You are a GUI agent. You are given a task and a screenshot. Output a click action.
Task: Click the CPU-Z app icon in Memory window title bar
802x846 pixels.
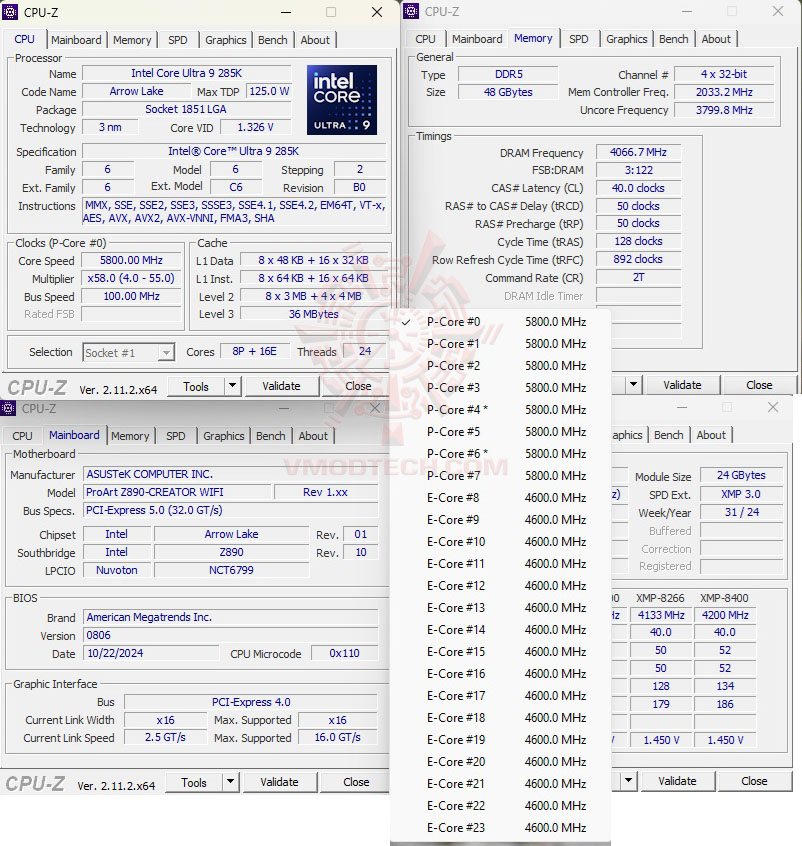(x=411, y=11)
